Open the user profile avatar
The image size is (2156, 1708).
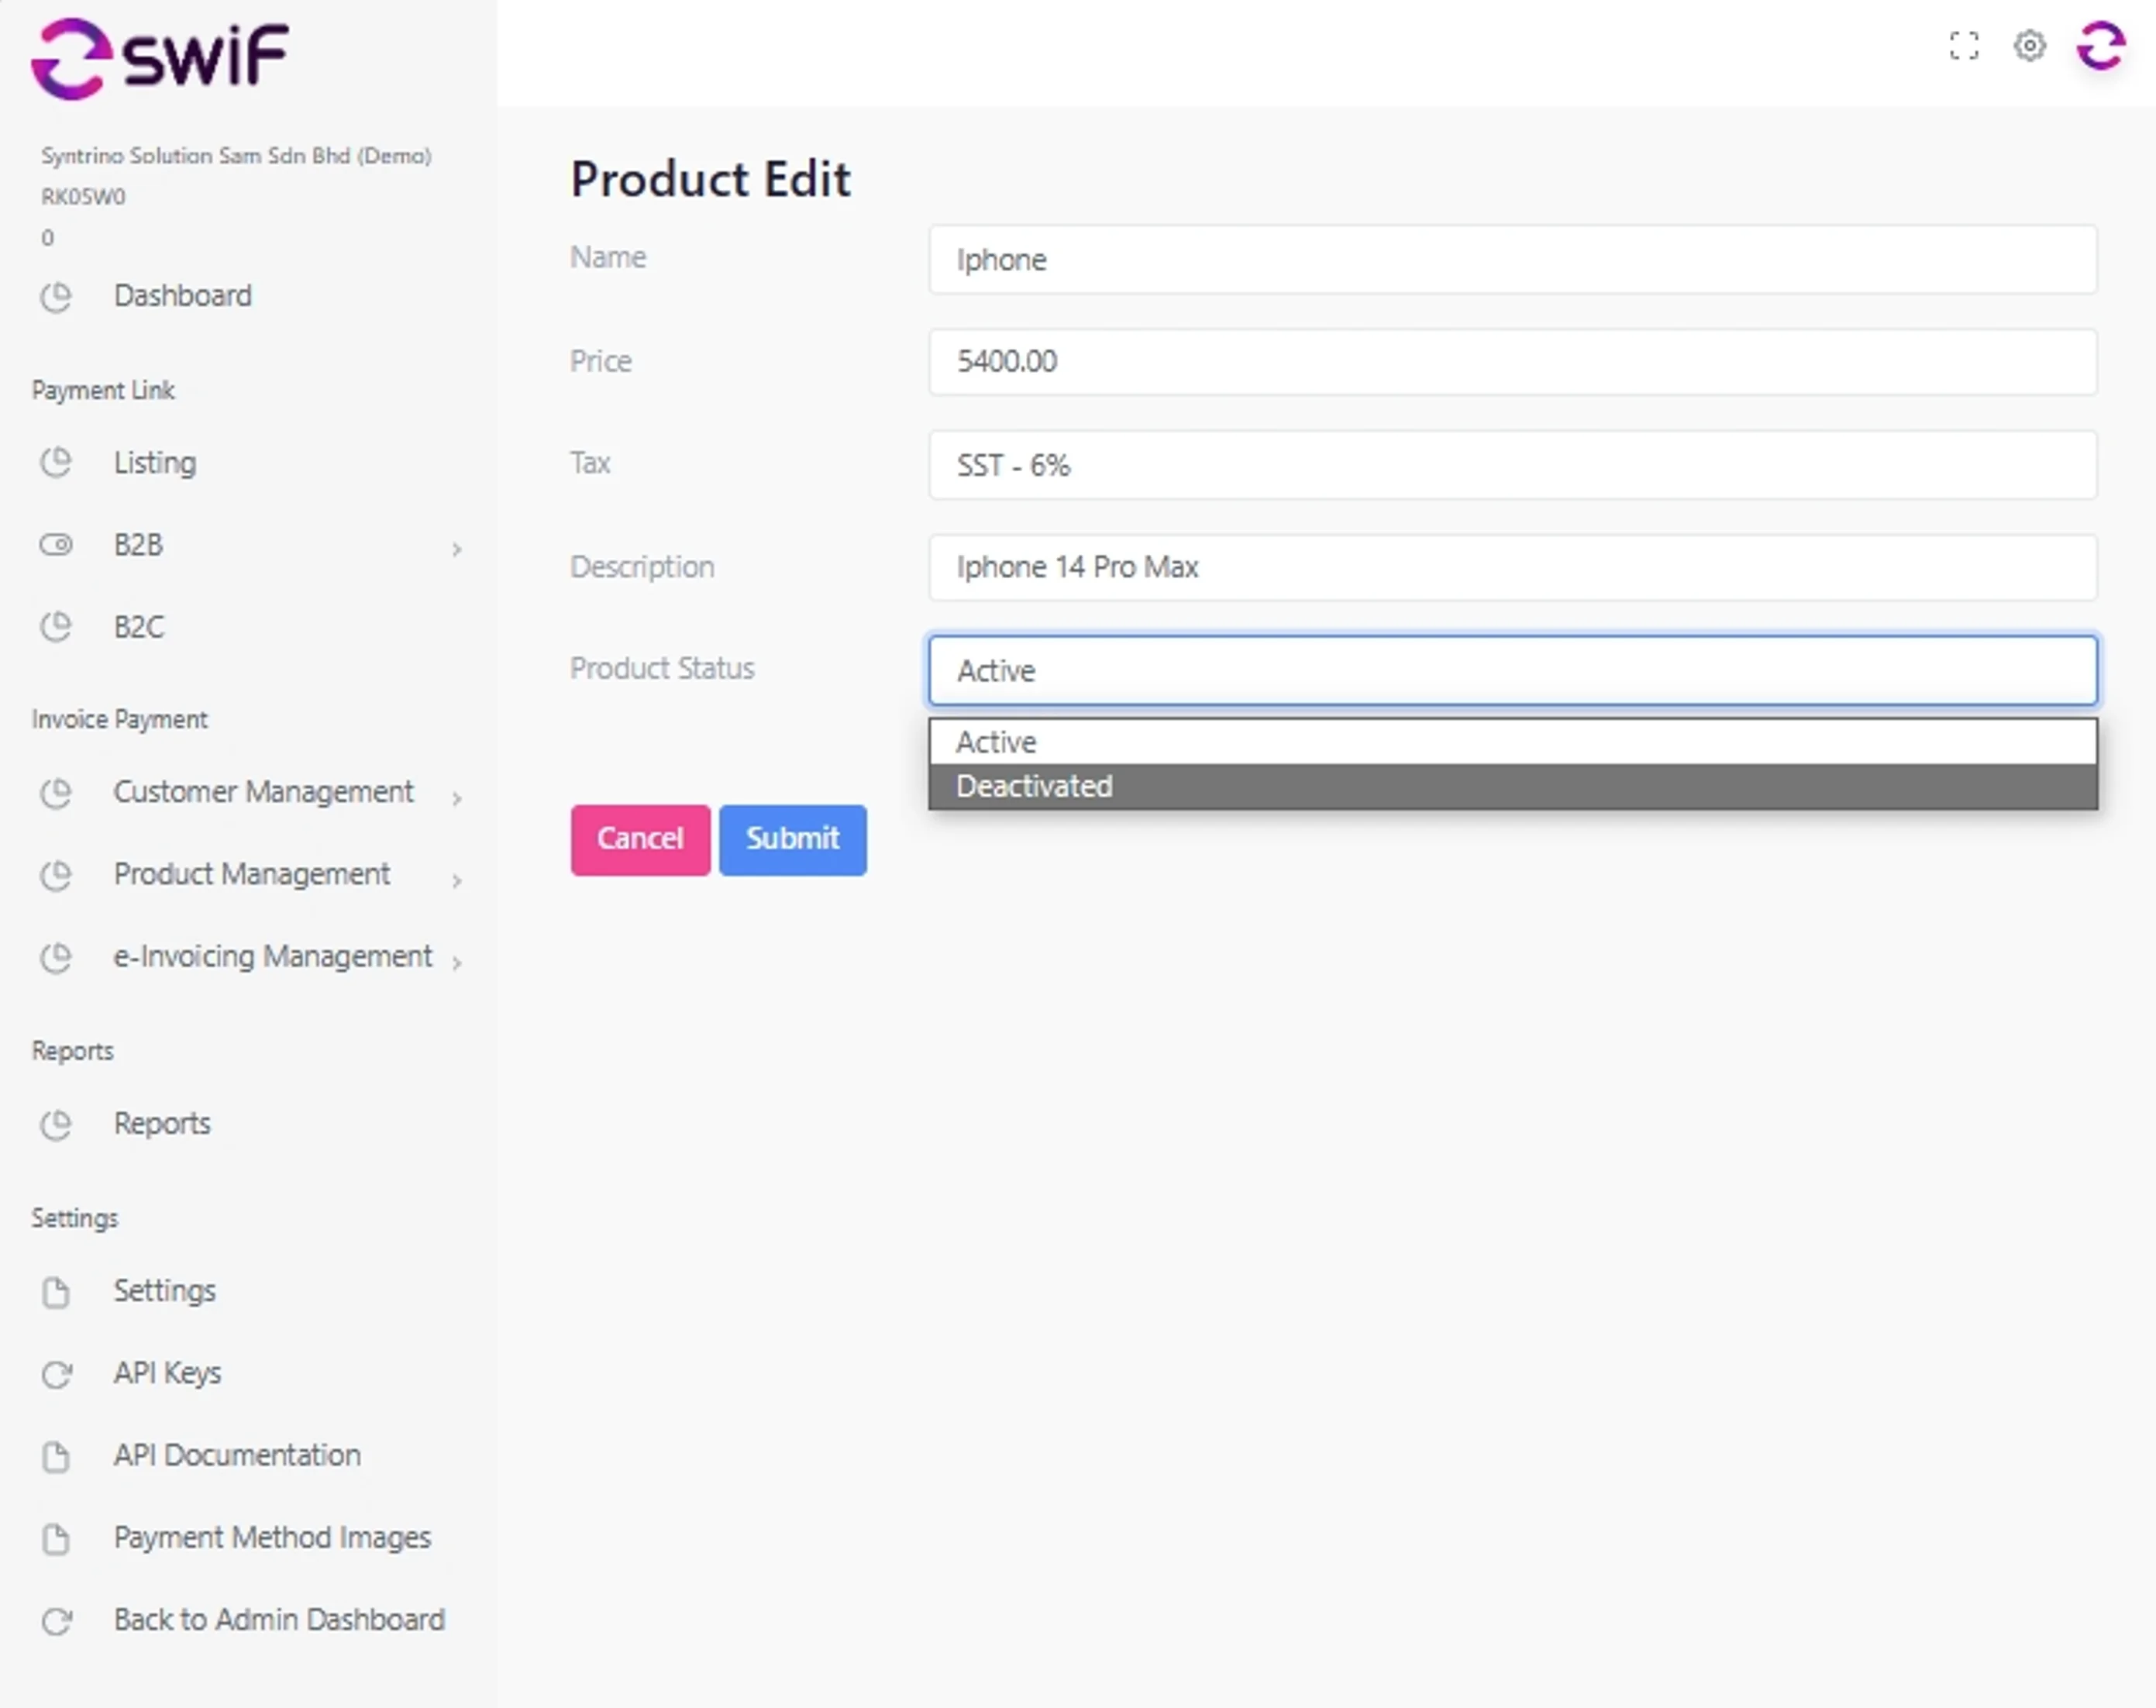tap(2101, 46)
